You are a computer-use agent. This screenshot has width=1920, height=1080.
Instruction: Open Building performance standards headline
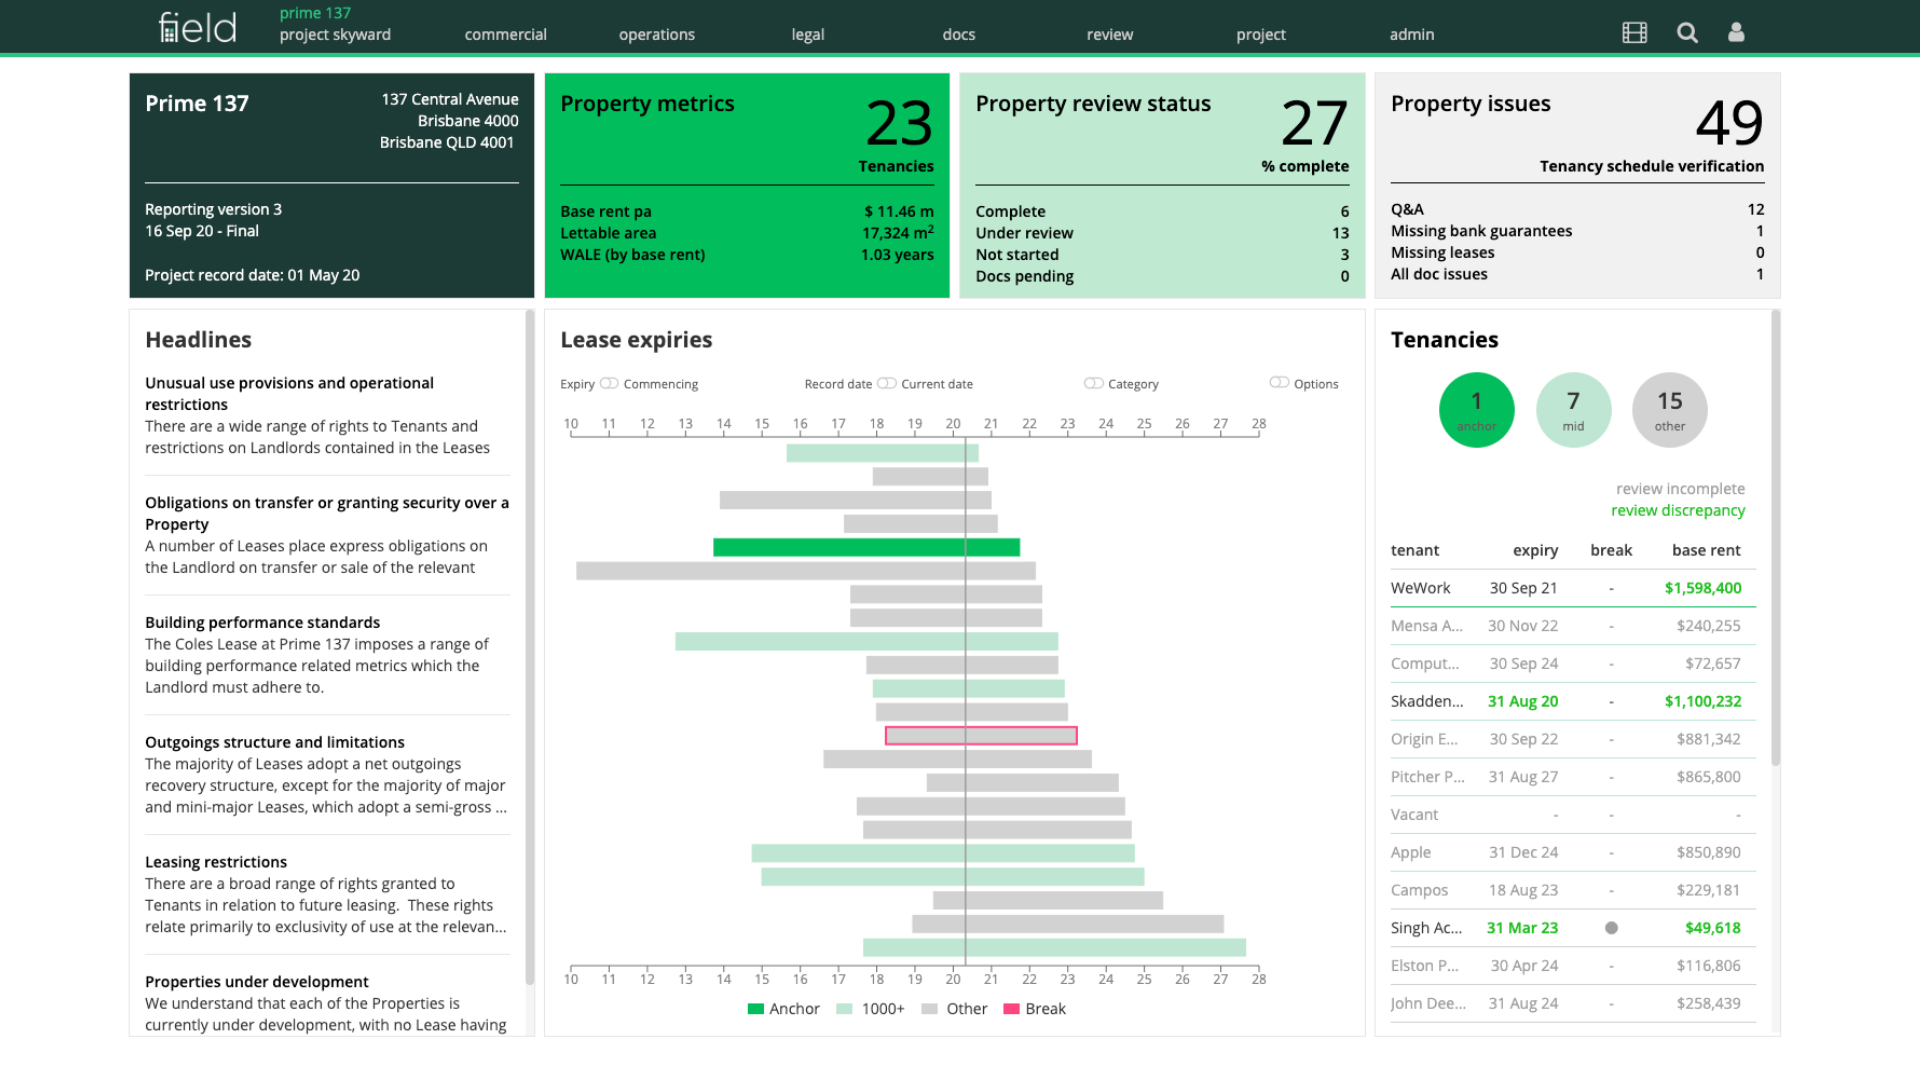coord(326,655)
